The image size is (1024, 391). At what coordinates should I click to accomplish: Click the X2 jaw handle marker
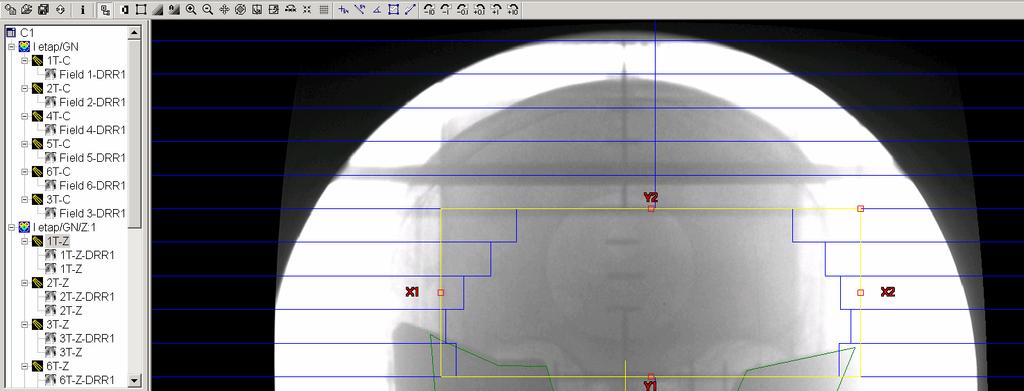861,292
